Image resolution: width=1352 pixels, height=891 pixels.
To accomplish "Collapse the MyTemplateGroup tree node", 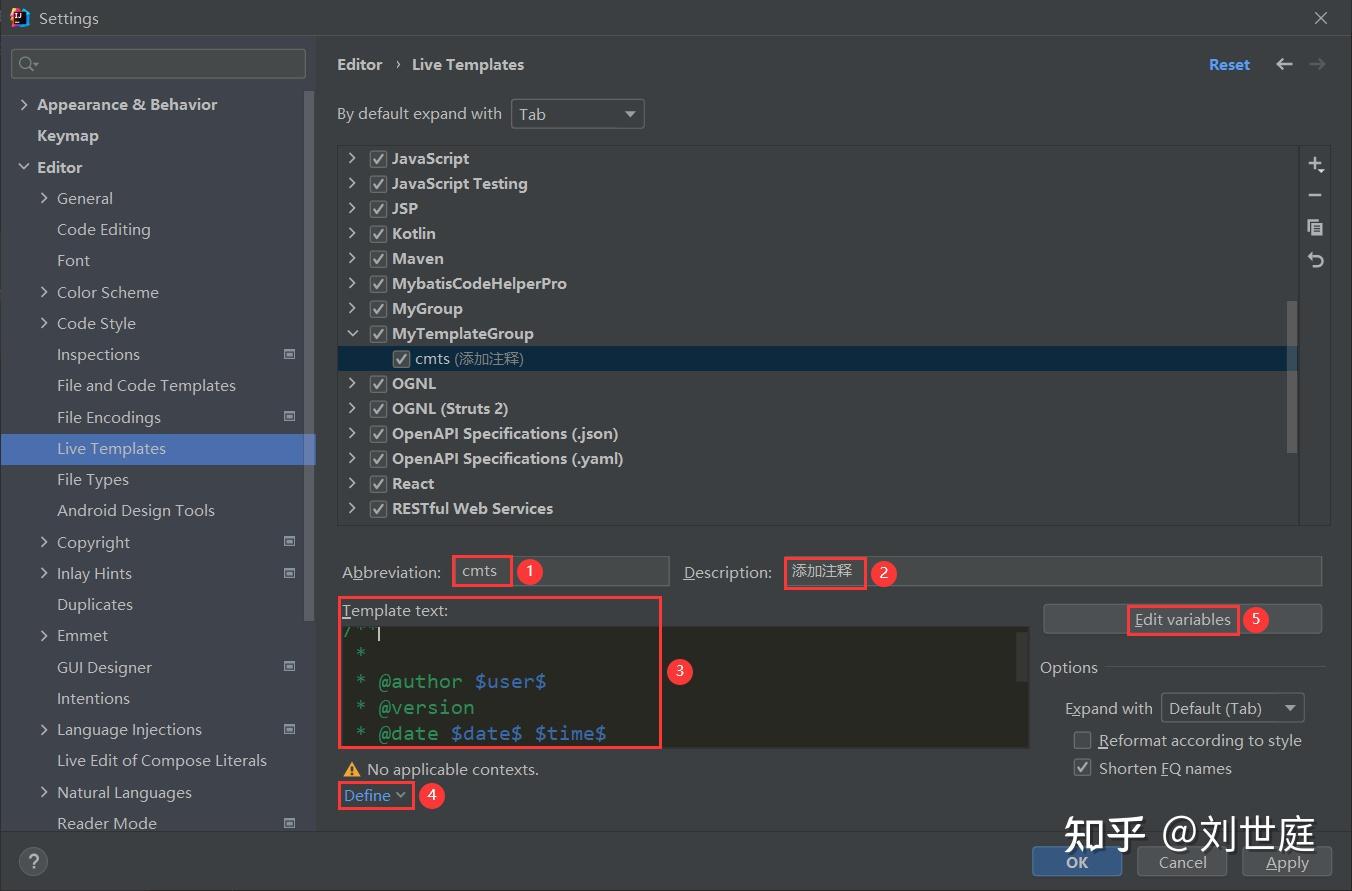I will tap(352, 334).
